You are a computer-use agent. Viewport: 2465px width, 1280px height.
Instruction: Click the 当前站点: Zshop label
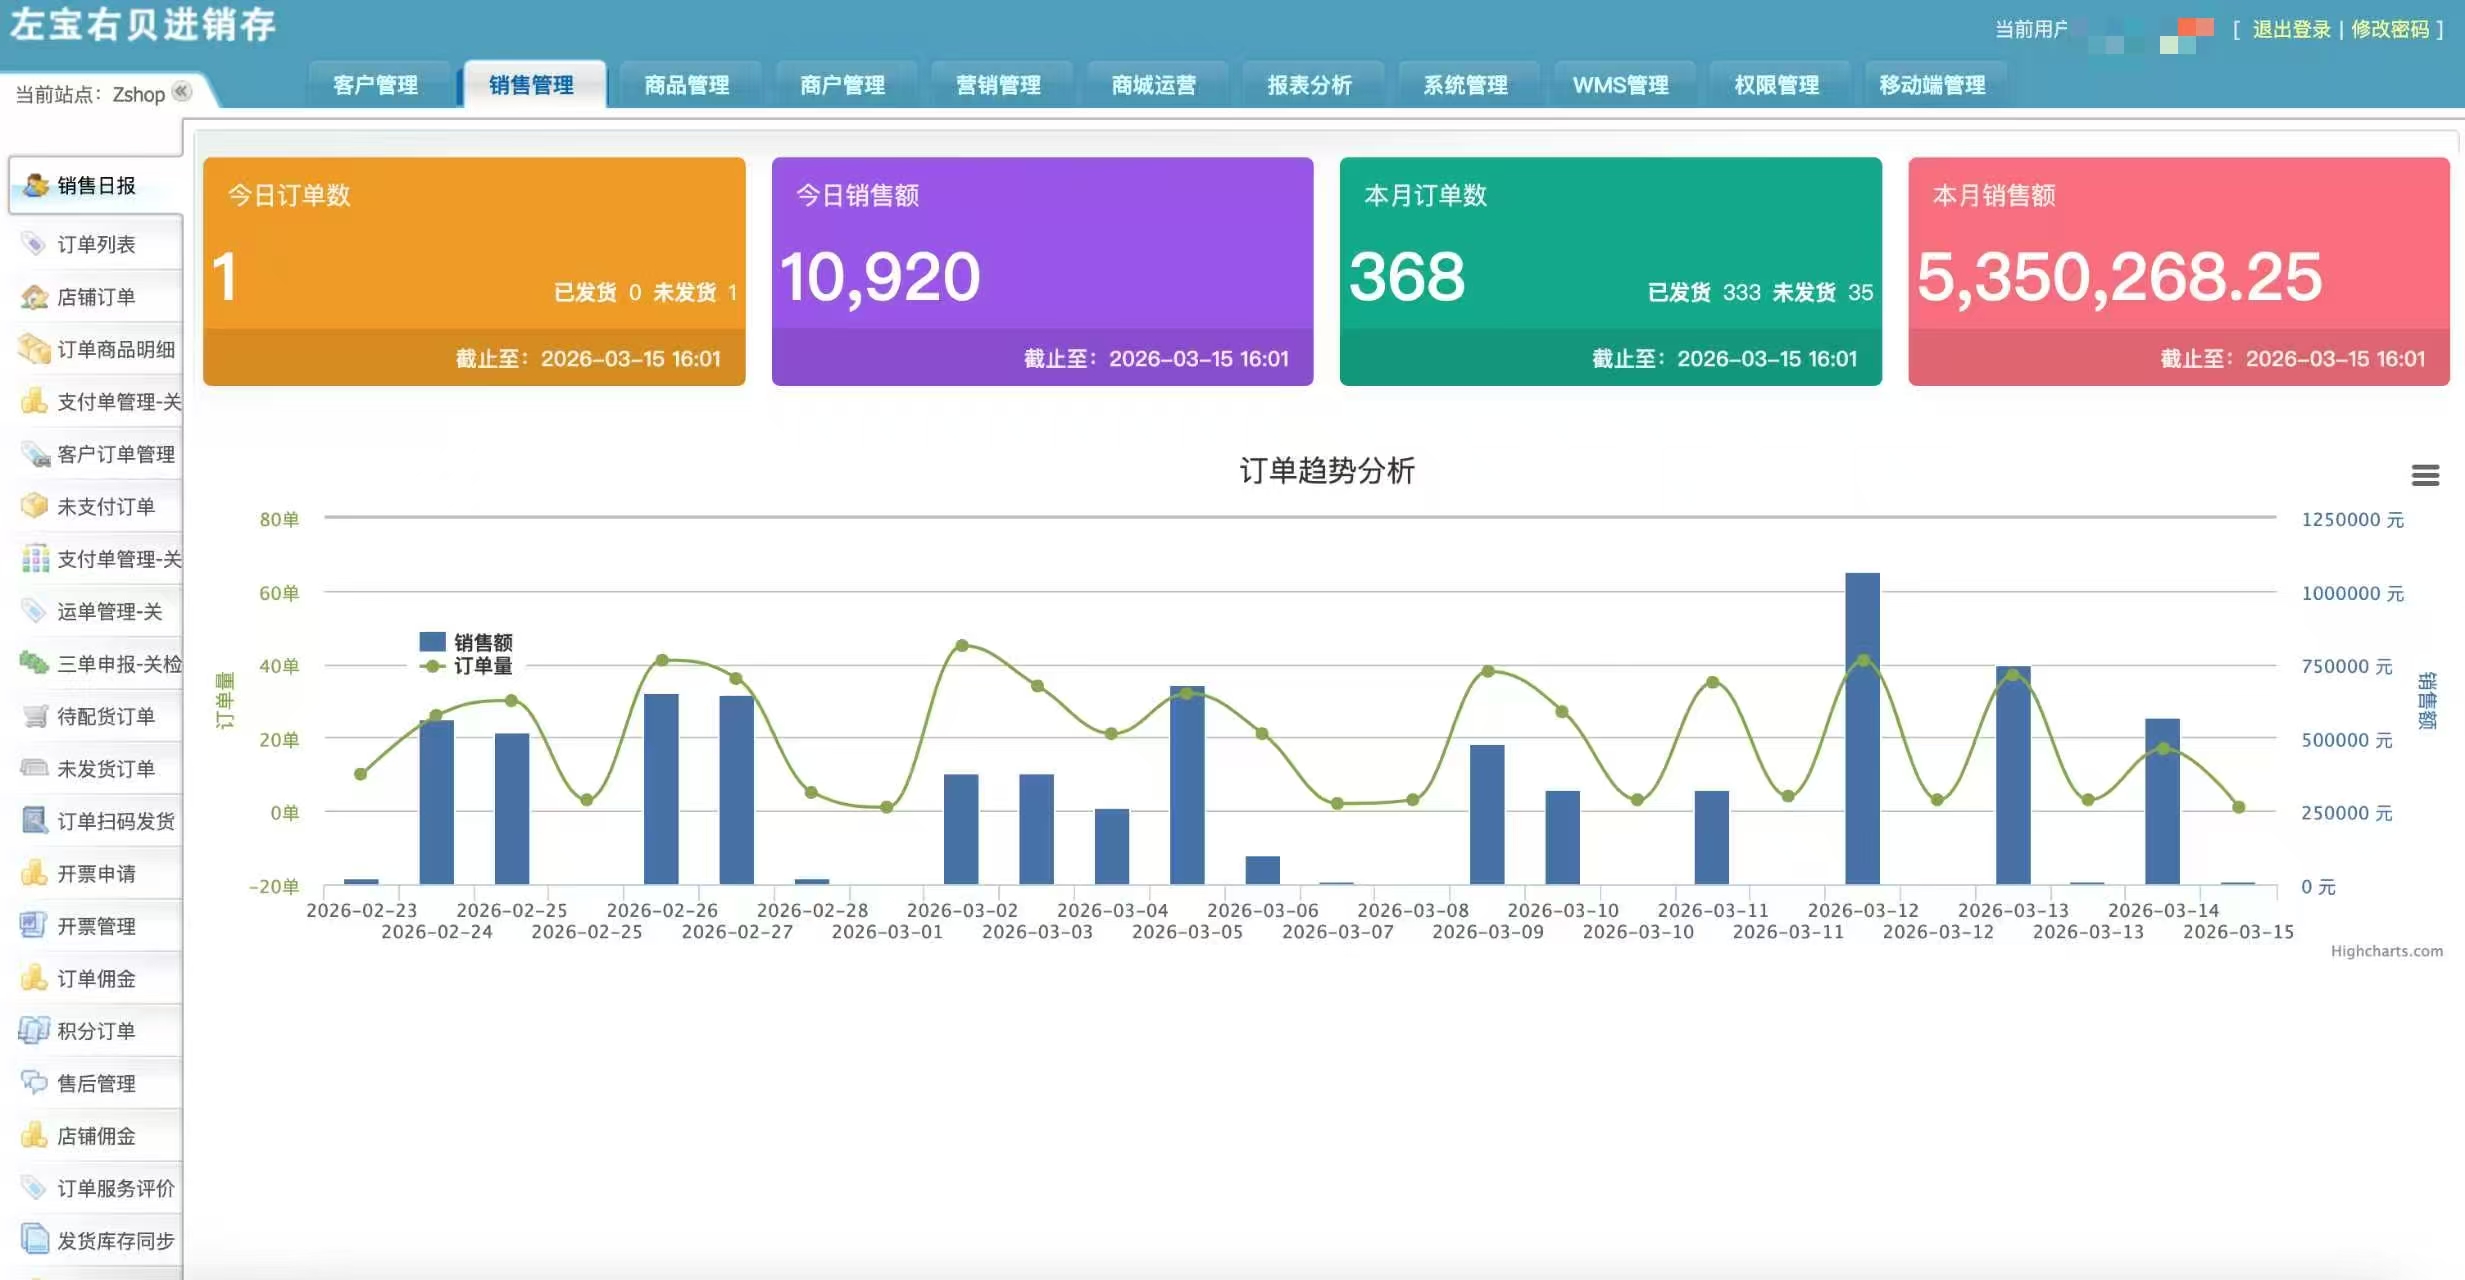click(x=90, y=94)
